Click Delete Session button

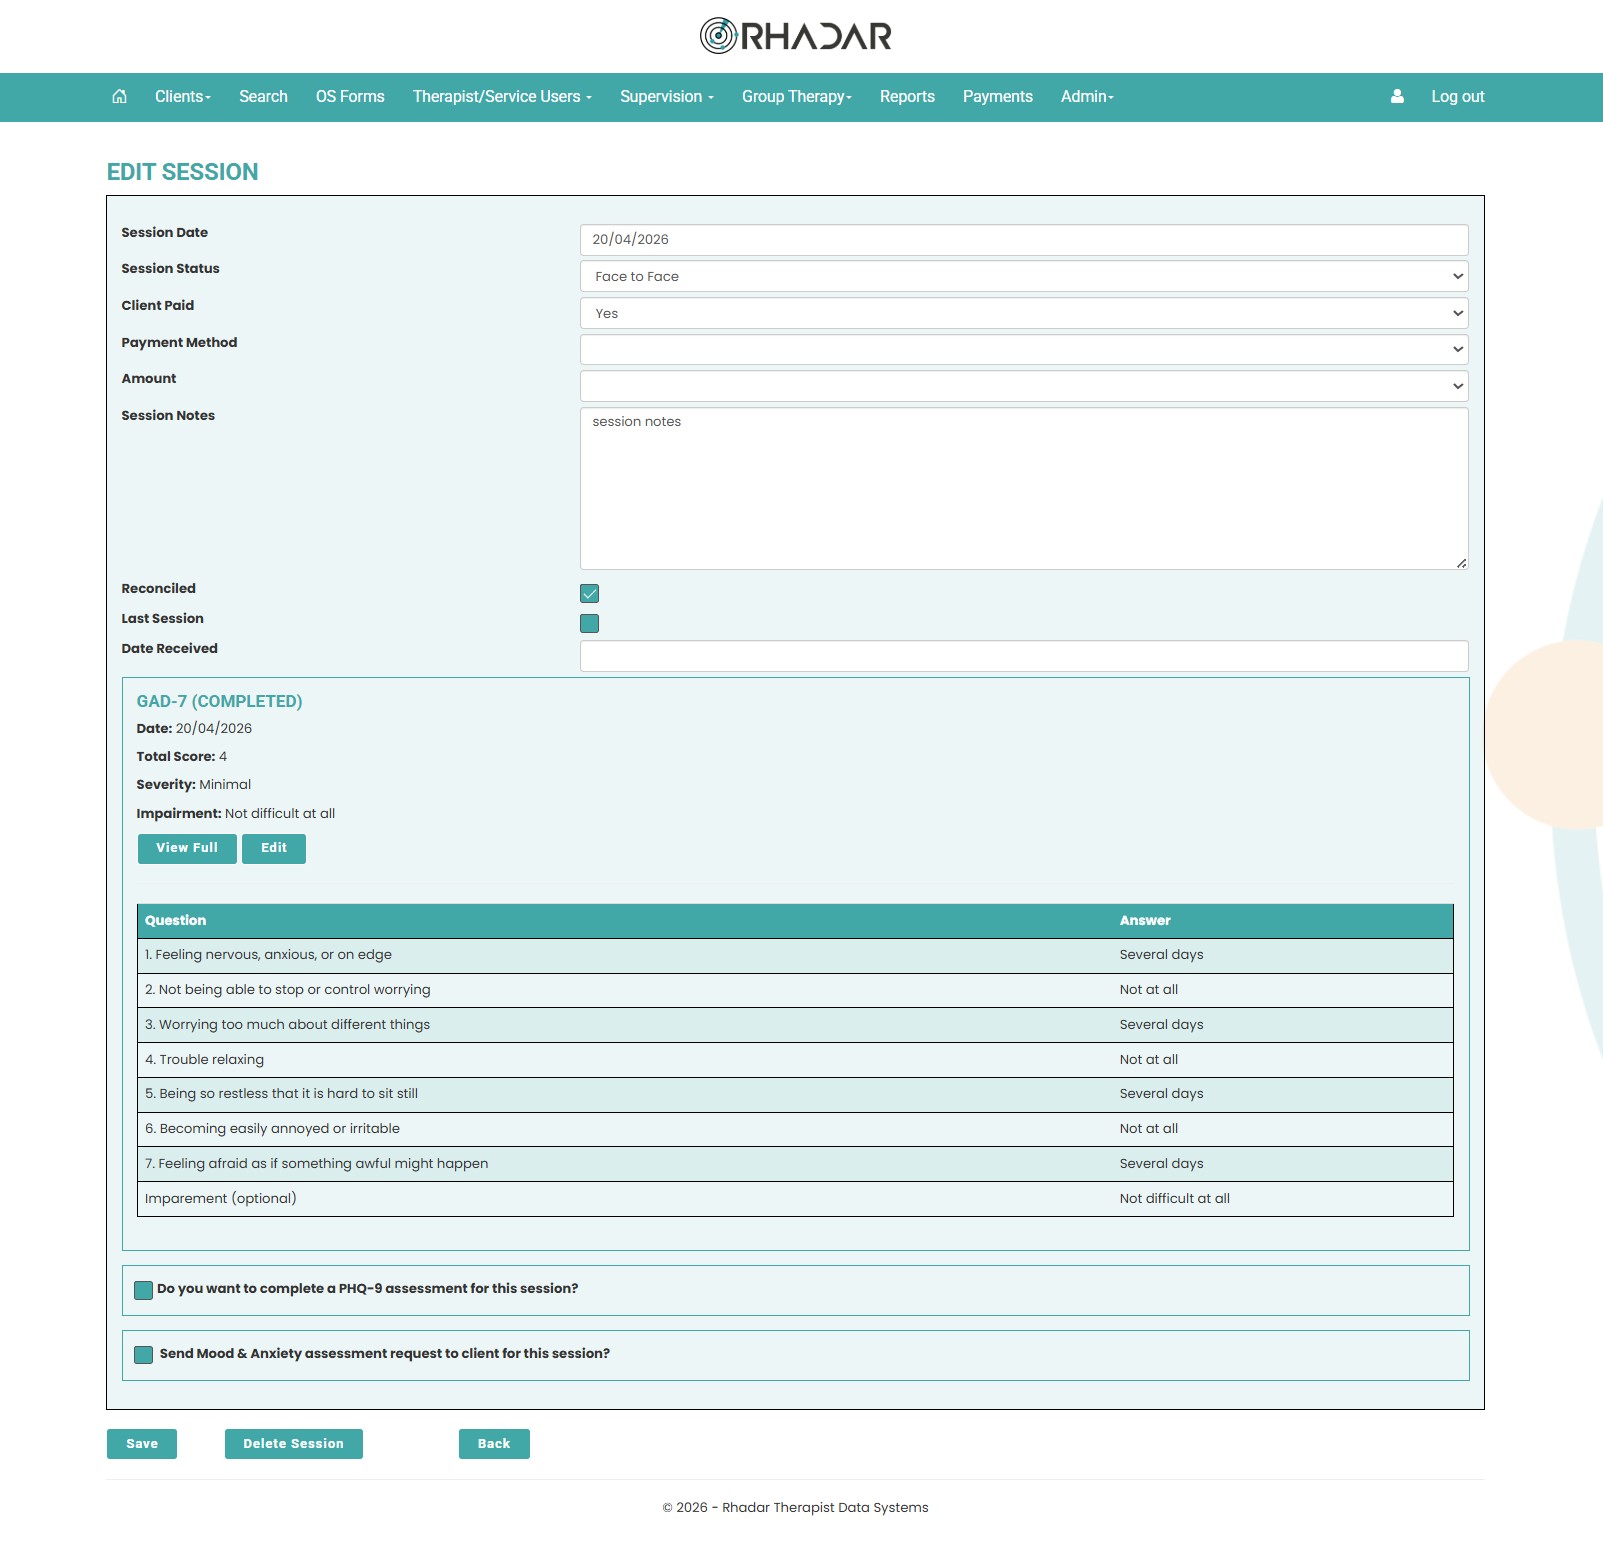pyautogui.click(x=294, y=1444)
